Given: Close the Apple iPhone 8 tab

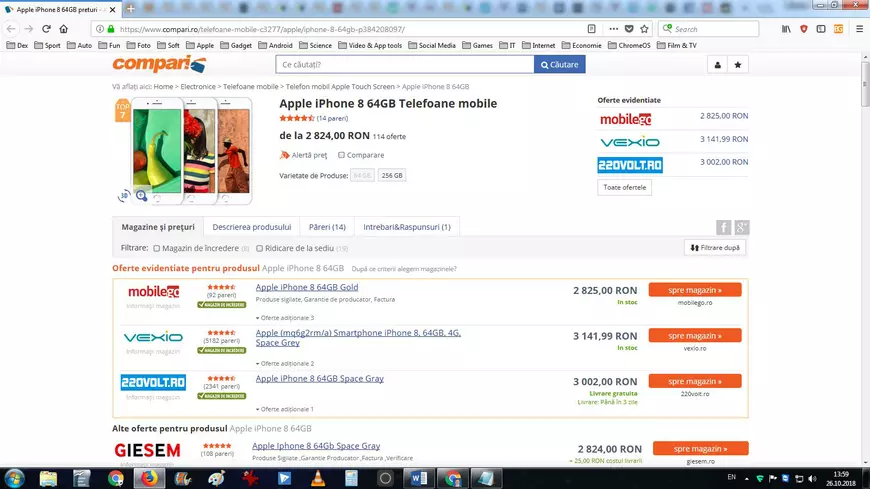Looking at the screenshot, I should pos(113,9).
